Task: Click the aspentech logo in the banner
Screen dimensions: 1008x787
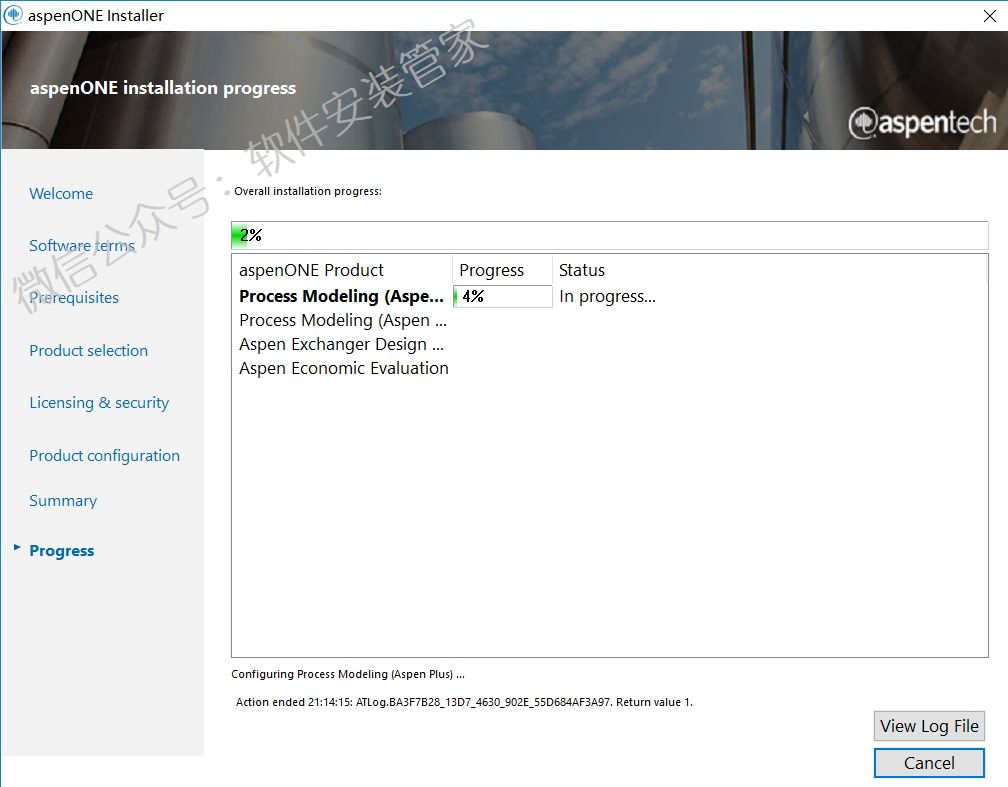Action: [x=922, y=122]
